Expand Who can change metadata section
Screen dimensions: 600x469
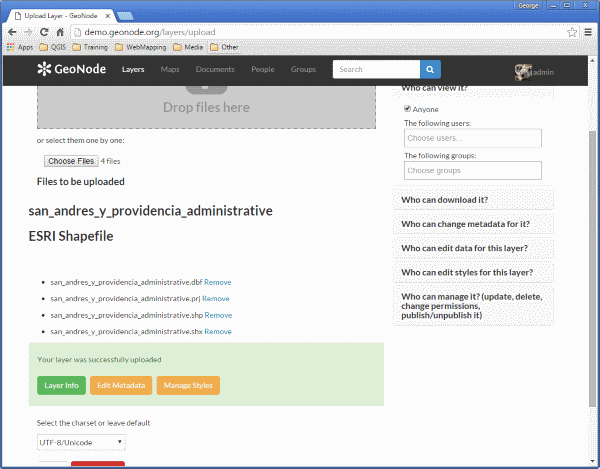point(473,224)
